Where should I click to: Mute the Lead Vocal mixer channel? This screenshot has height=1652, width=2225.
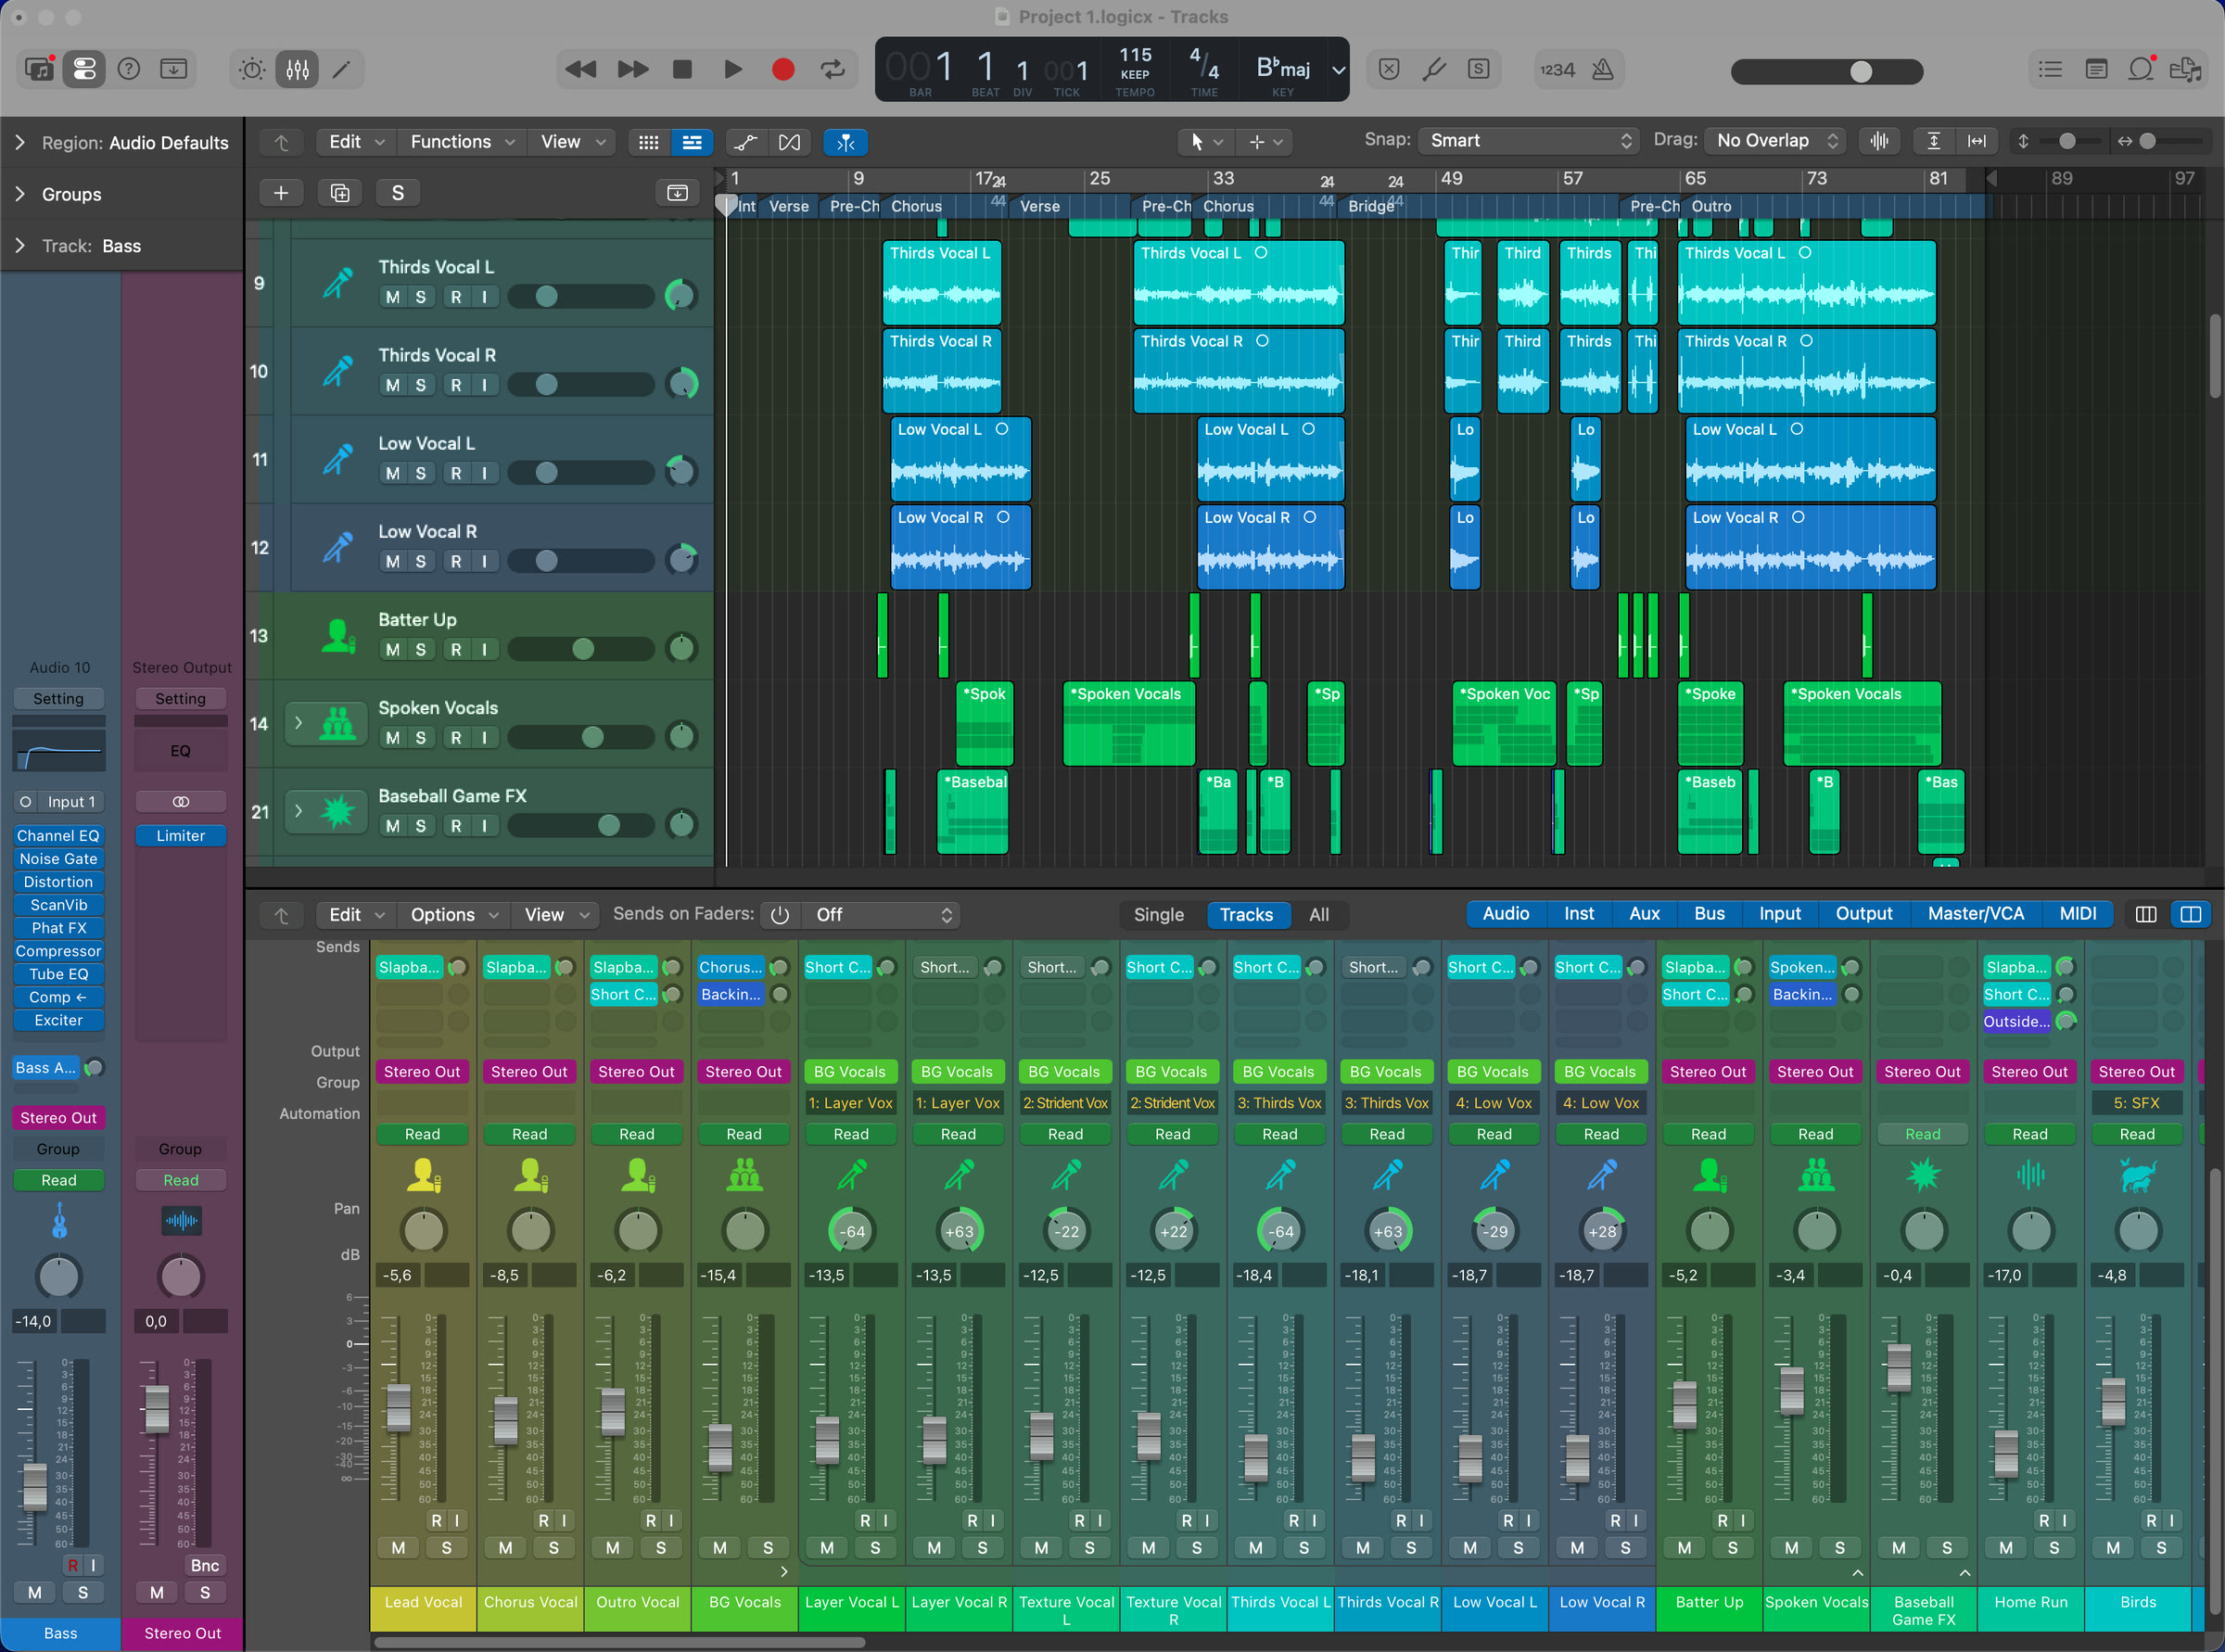click(x=398, y=1547)
